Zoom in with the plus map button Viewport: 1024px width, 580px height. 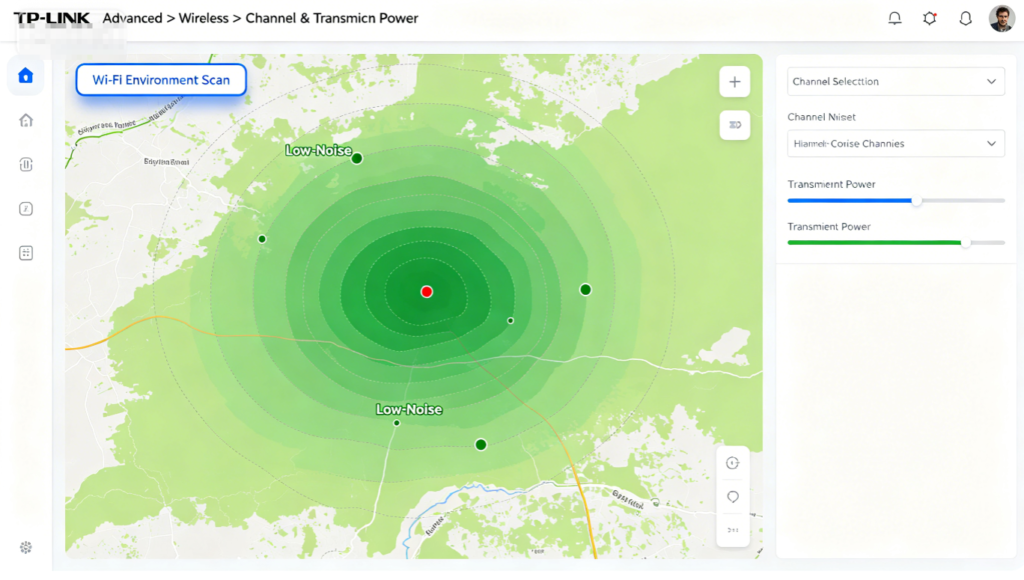tap(735, 82)
